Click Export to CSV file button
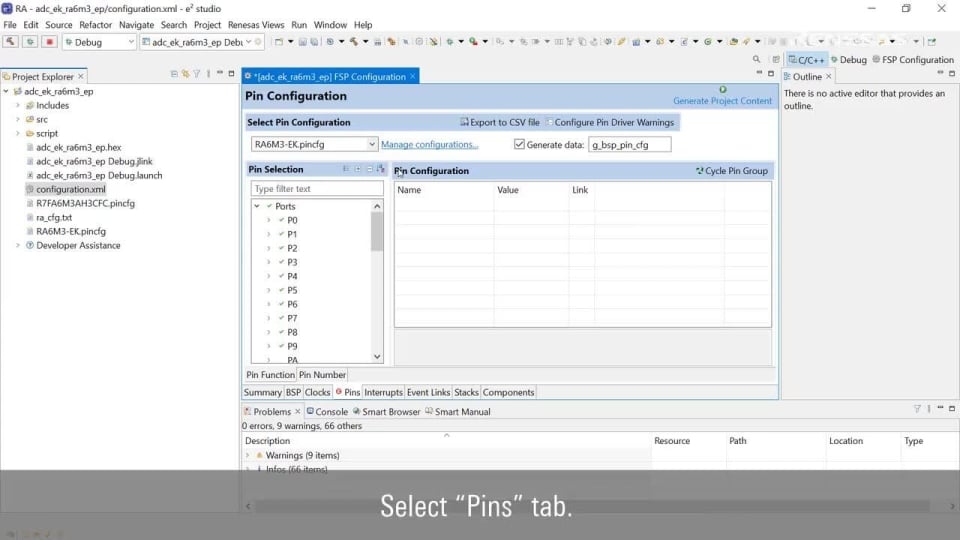Viewport: 960px width, 540px height. [499, 122]
